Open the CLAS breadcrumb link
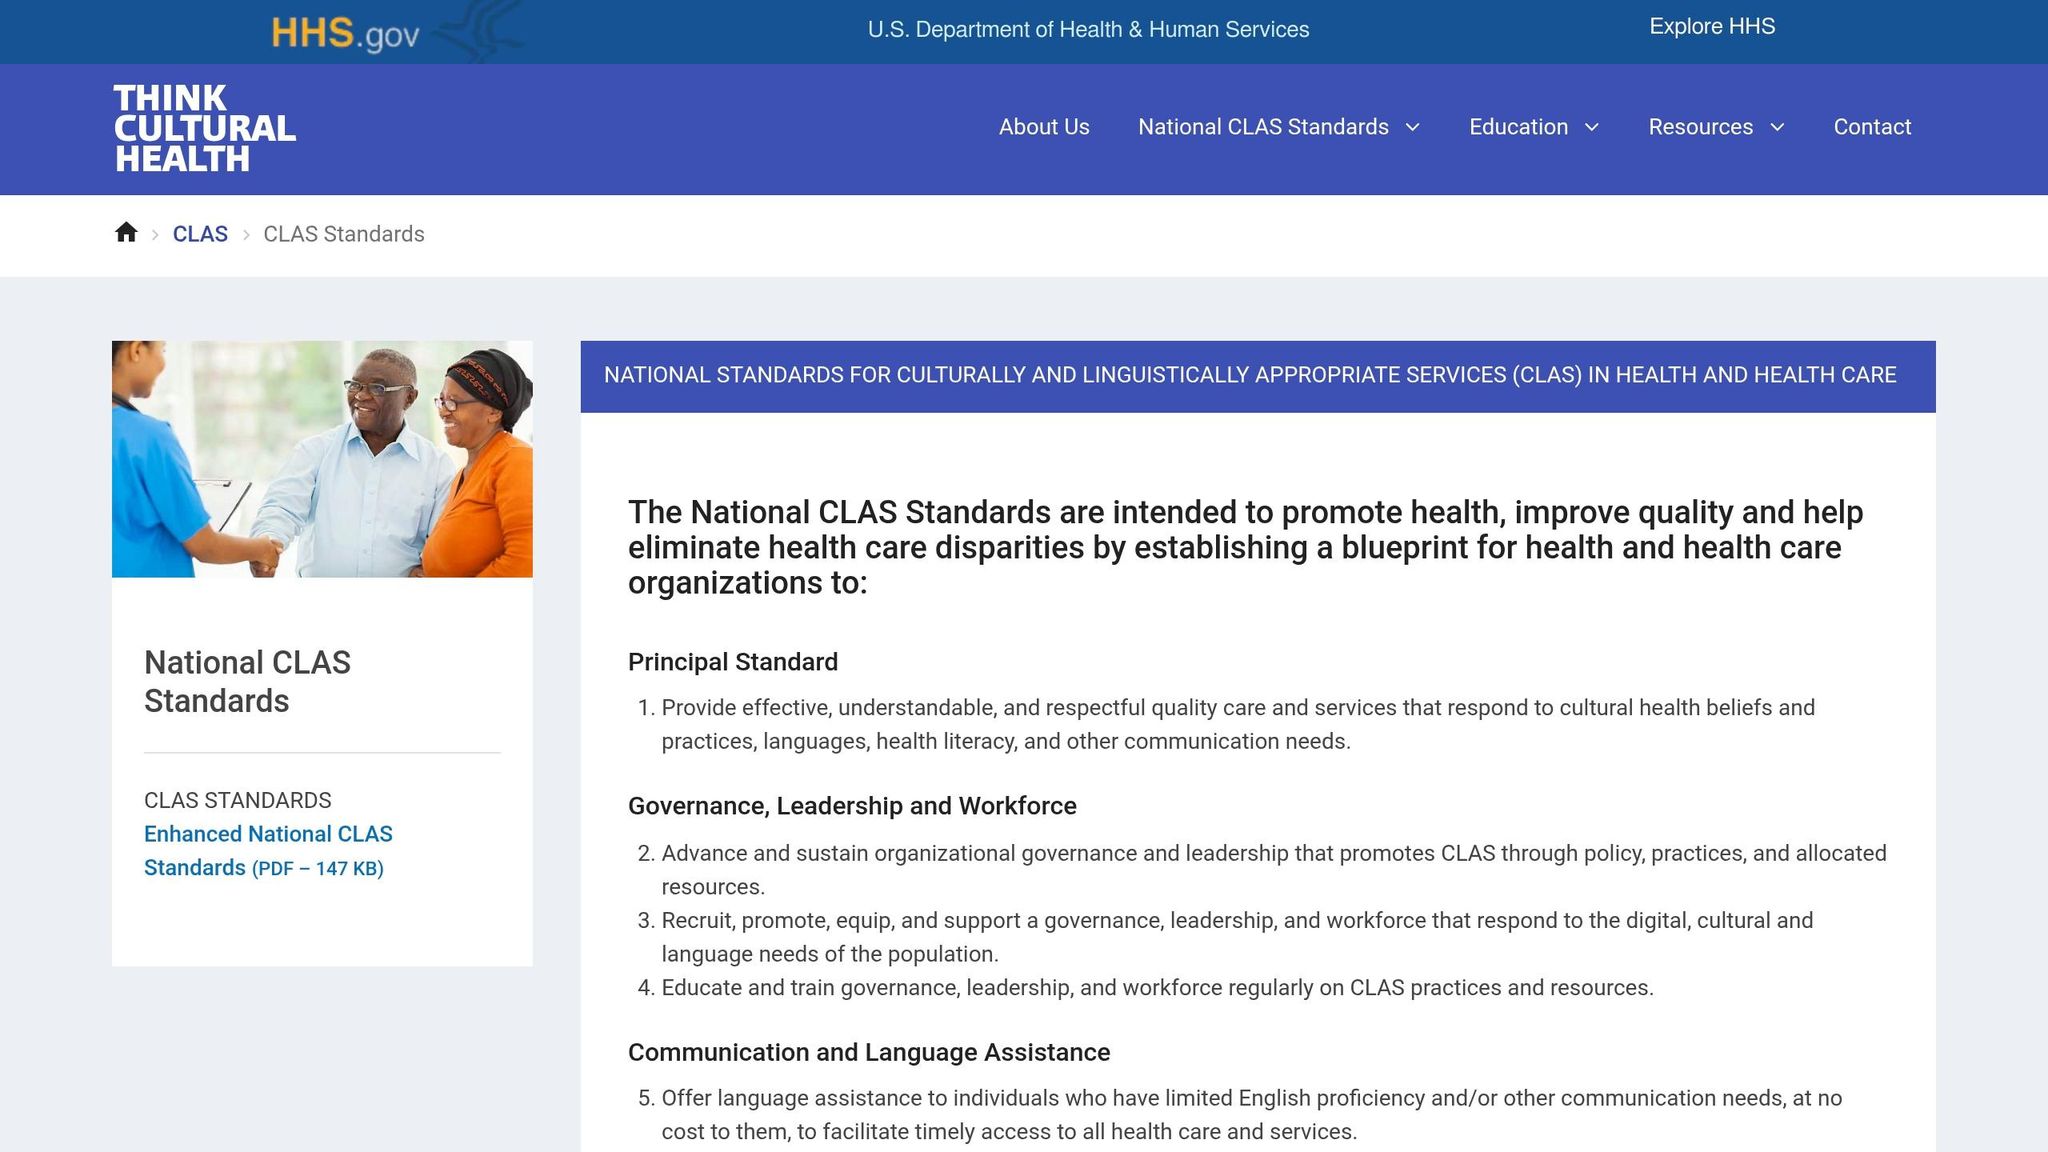The width and height of the screenshot is (2048, 1152). (x=200, y=234)
